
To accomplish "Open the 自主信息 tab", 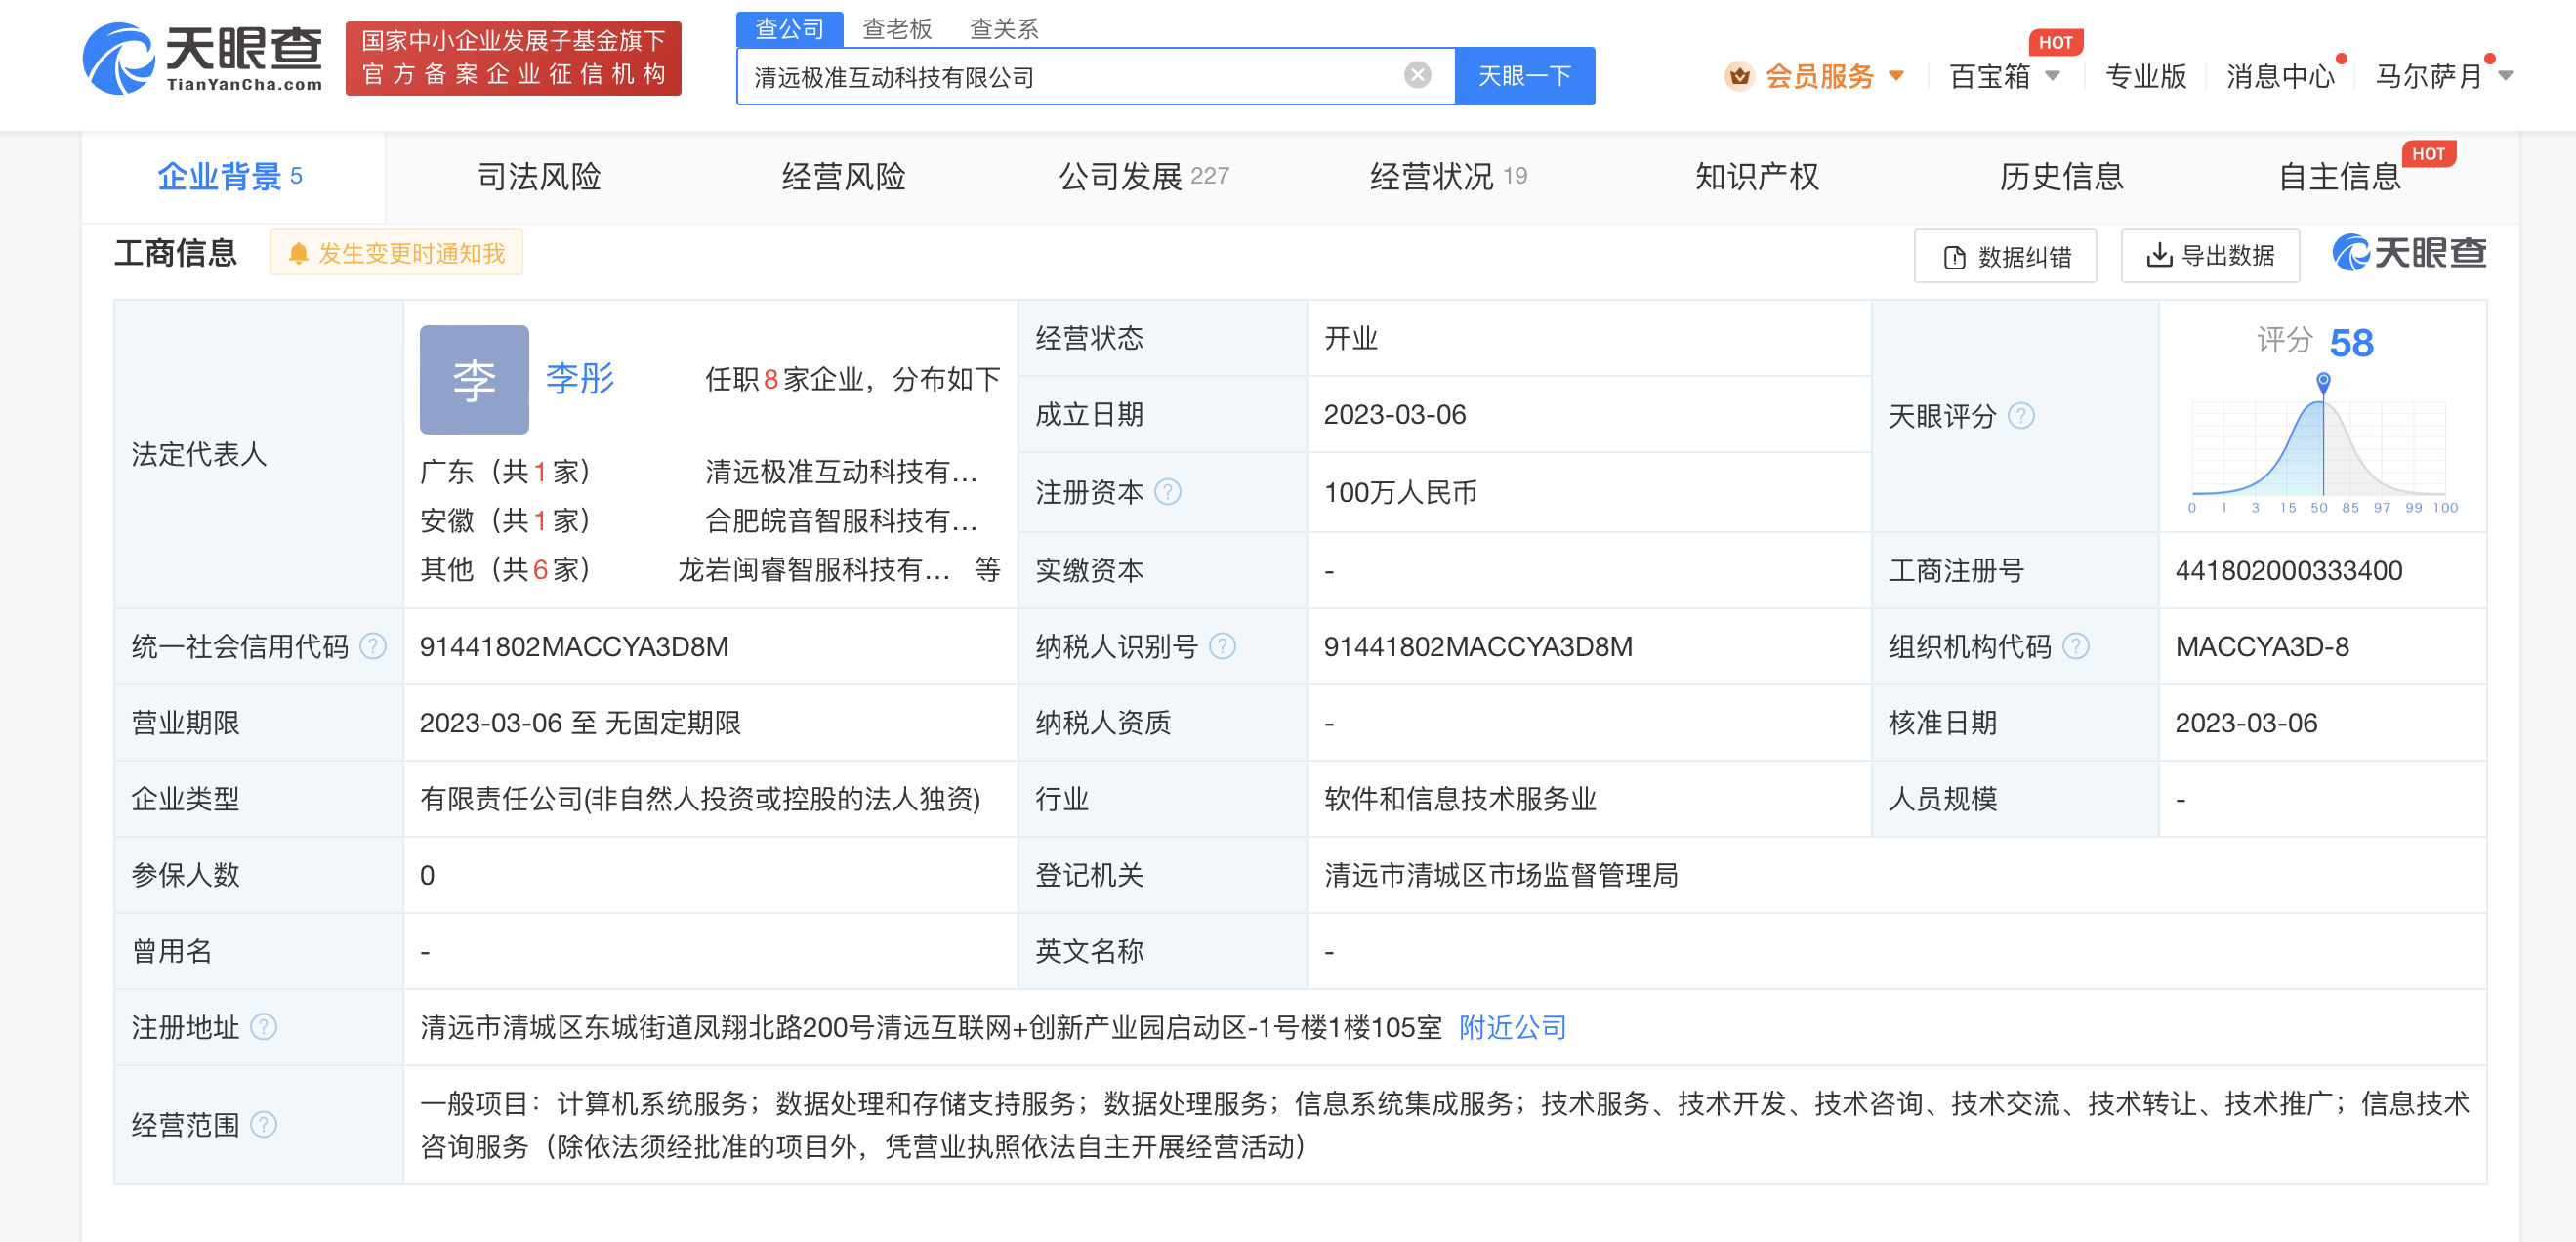I will tap(2339, 177).
